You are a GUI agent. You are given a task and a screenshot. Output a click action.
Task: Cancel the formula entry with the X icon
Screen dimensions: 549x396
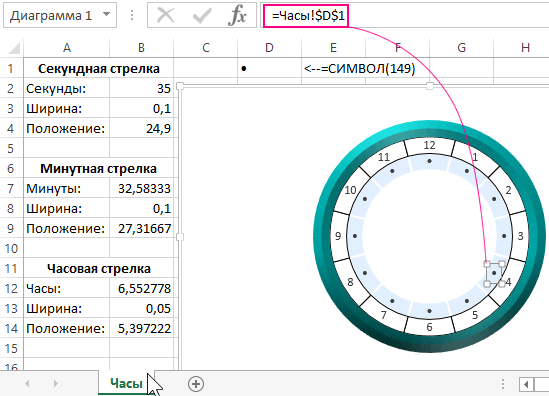tap(165, 15)
